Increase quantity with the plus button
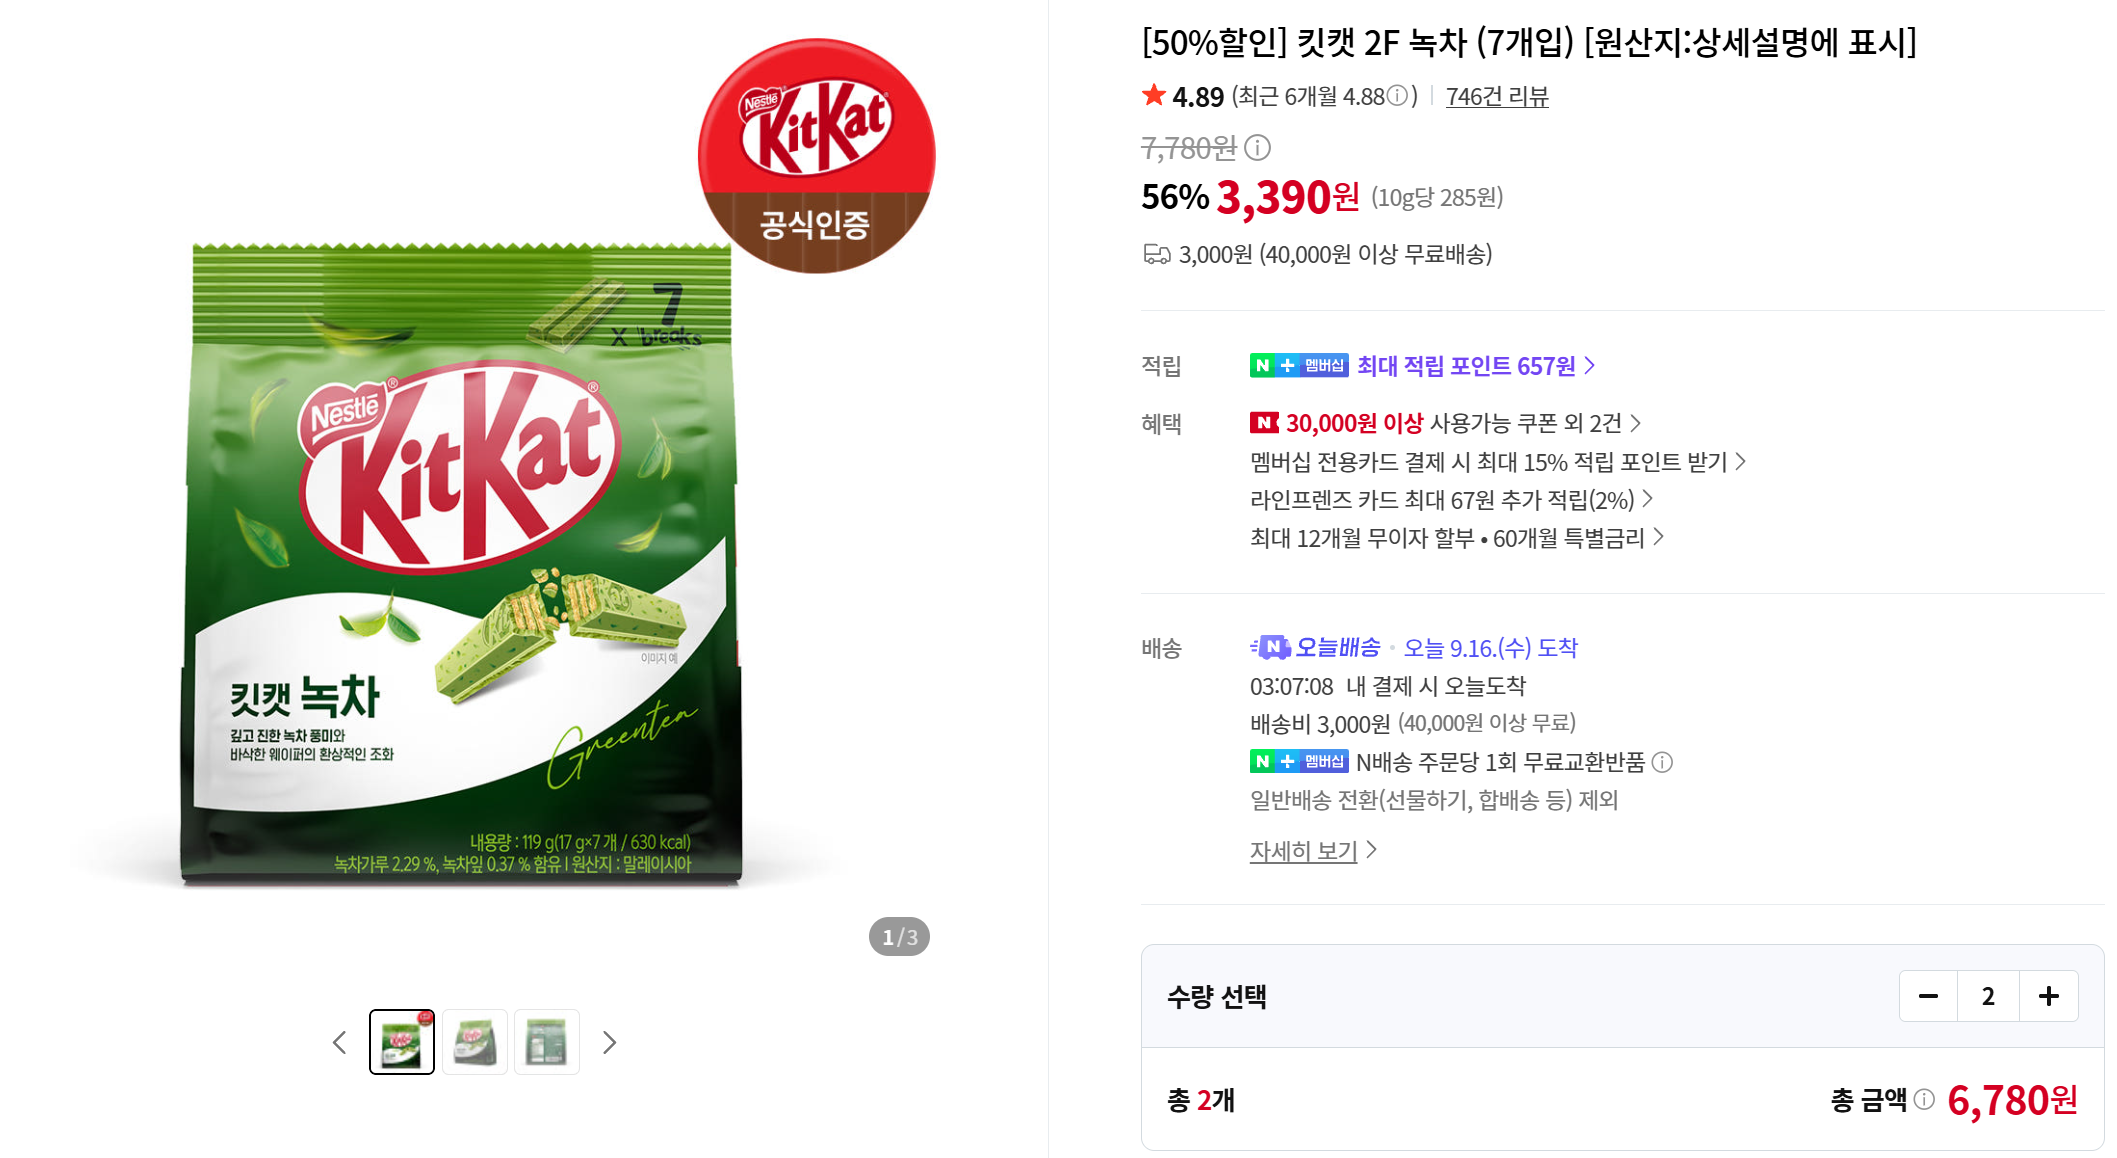This screenshot has width=2117, height=1158. pyautogui.click(x=2049, y=996)
